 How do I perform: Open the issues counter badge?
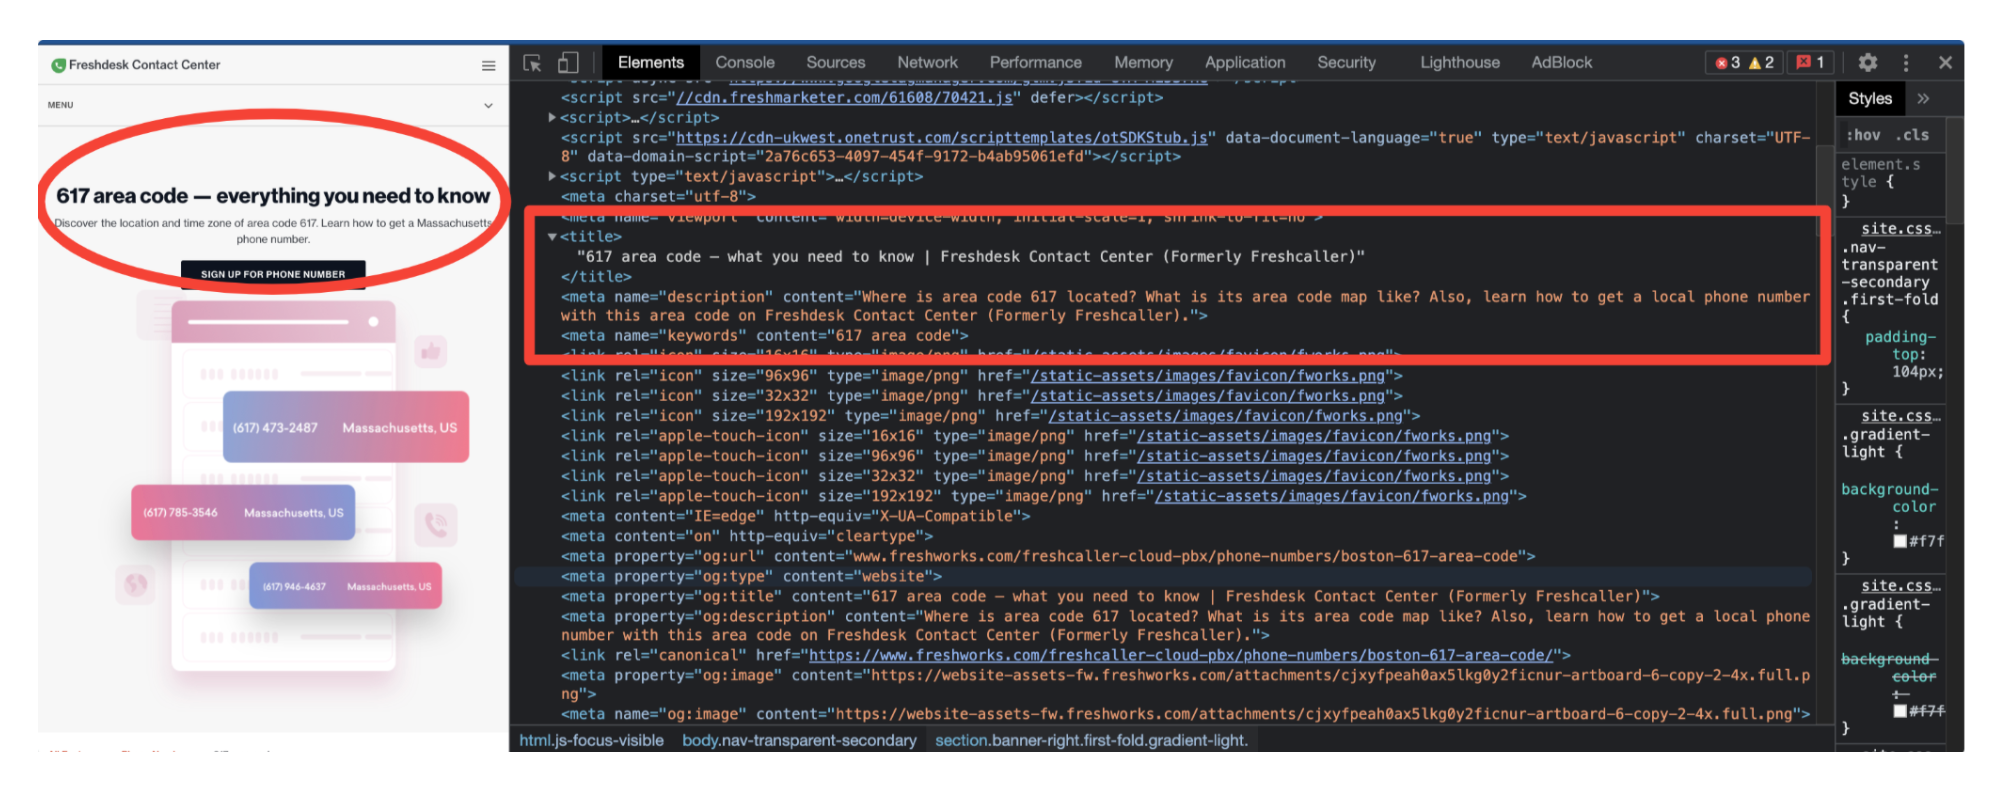tap(1810, 63)
